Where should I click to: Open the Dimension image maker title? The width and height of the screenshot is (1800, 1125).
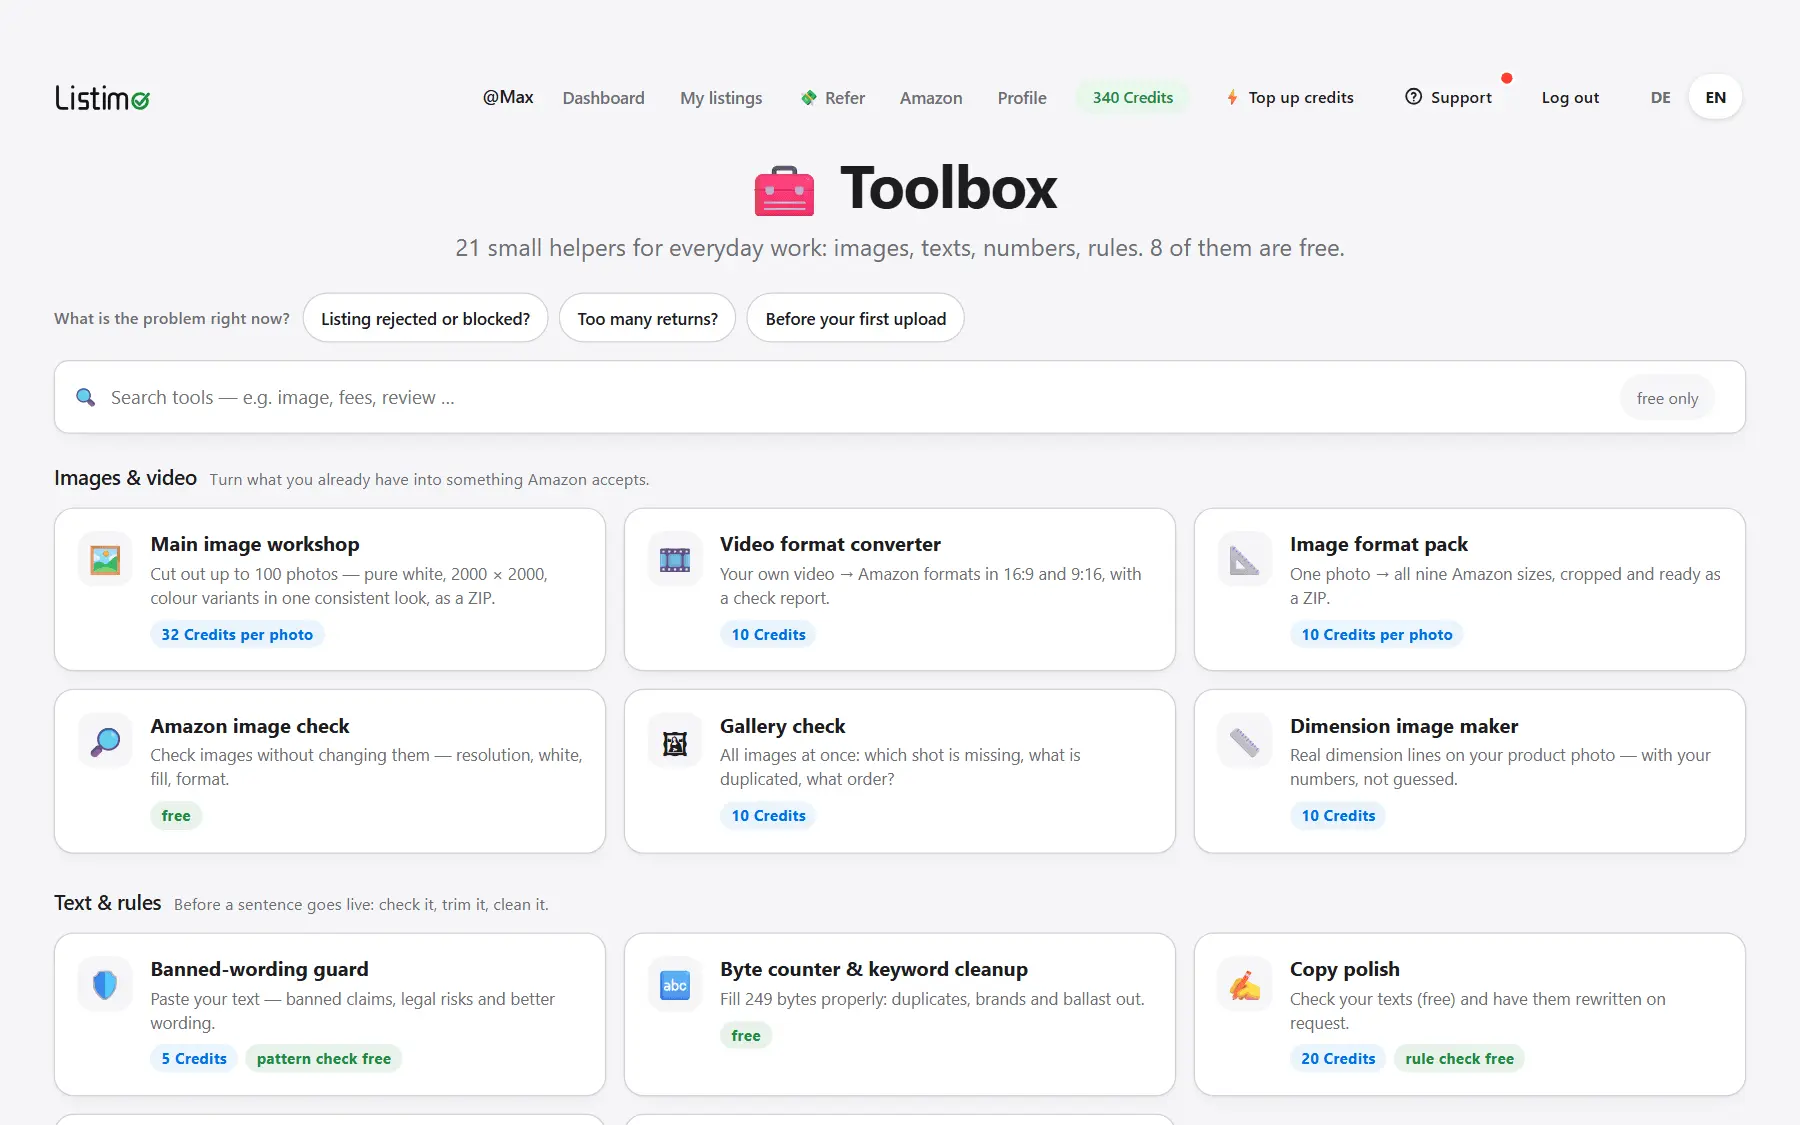(1403, 726)
